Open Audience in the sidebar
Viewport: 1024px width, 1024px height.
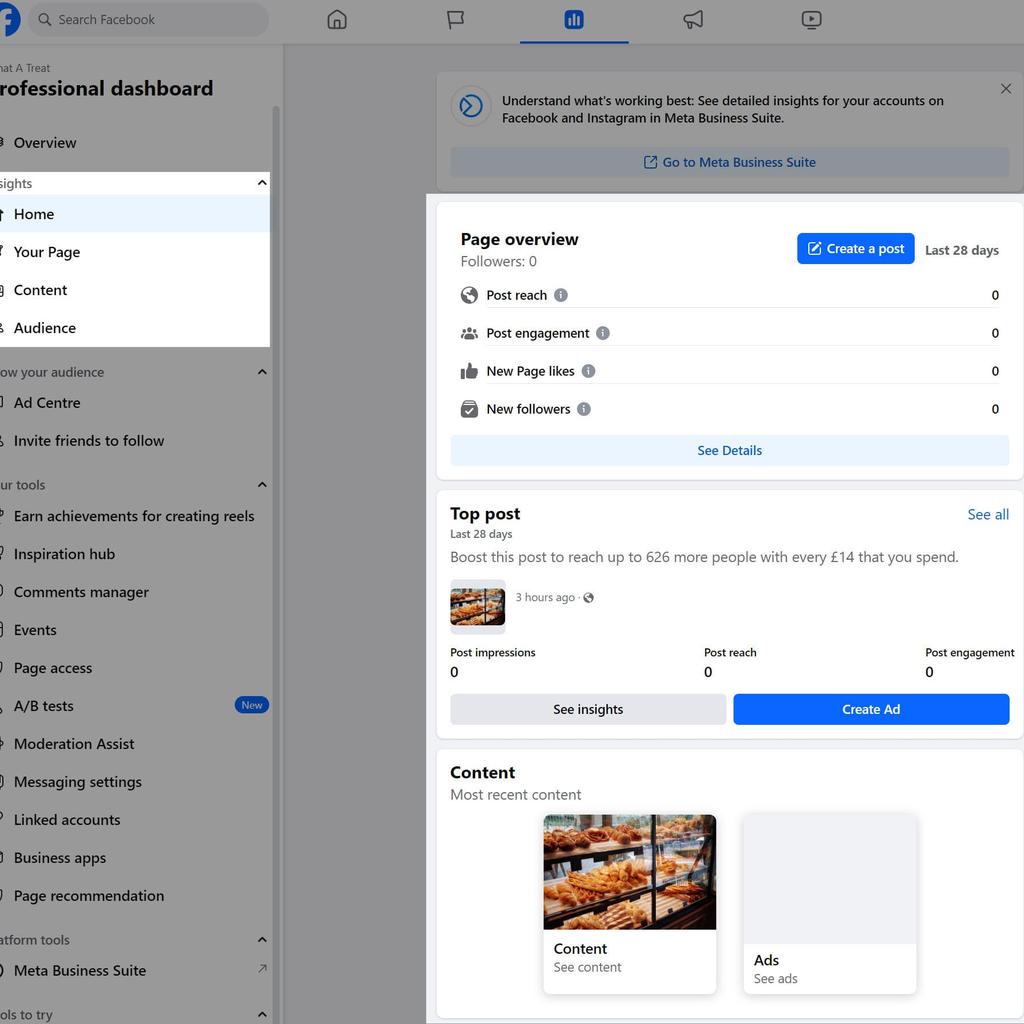[x=45, y=328]
